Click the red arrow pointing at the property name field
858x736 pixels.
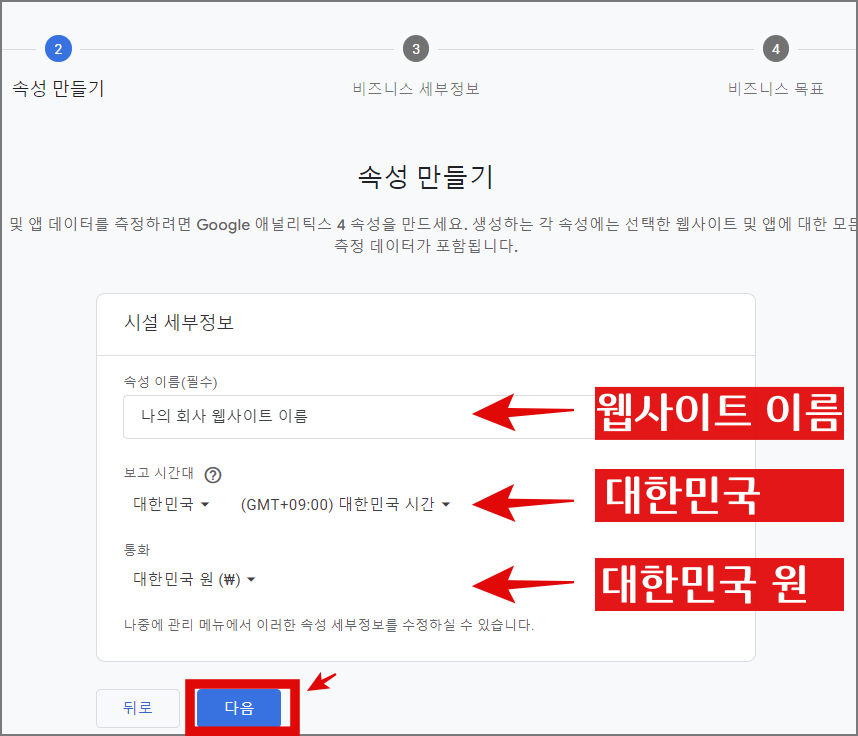(x=525, y=413)
